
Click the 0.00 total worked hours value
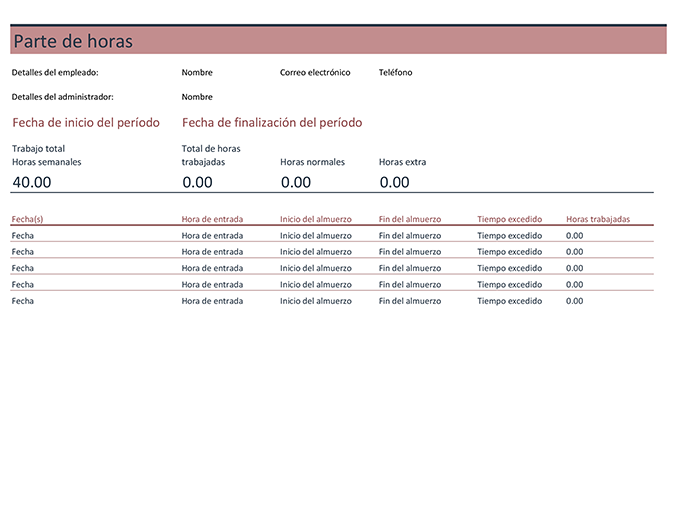tap(197, 182)
